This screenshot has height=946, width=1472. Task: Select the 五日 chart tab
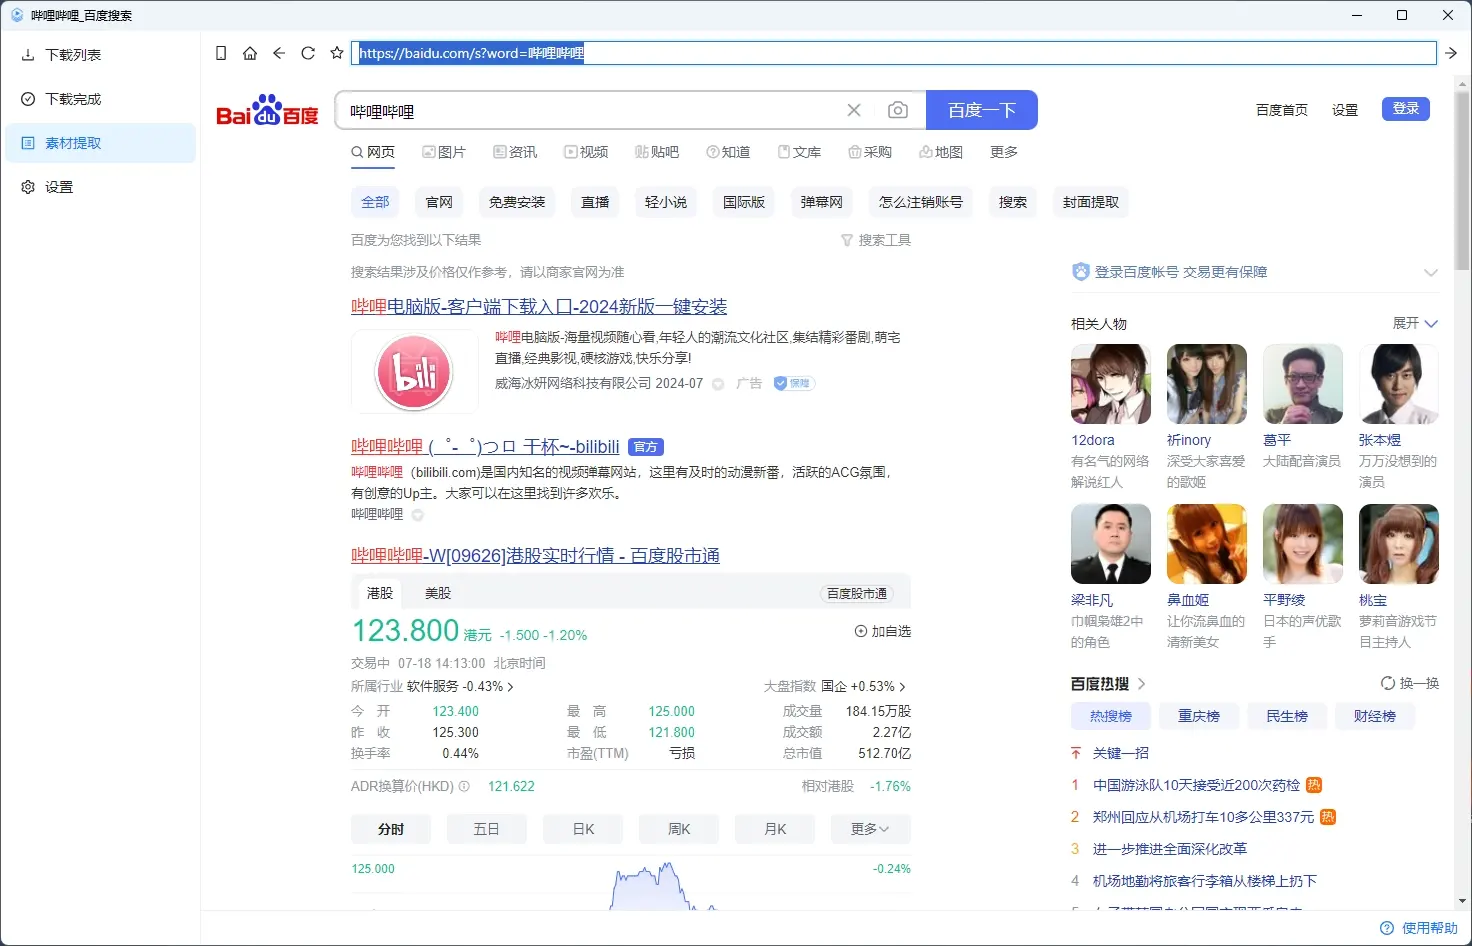tap(487, 829)
